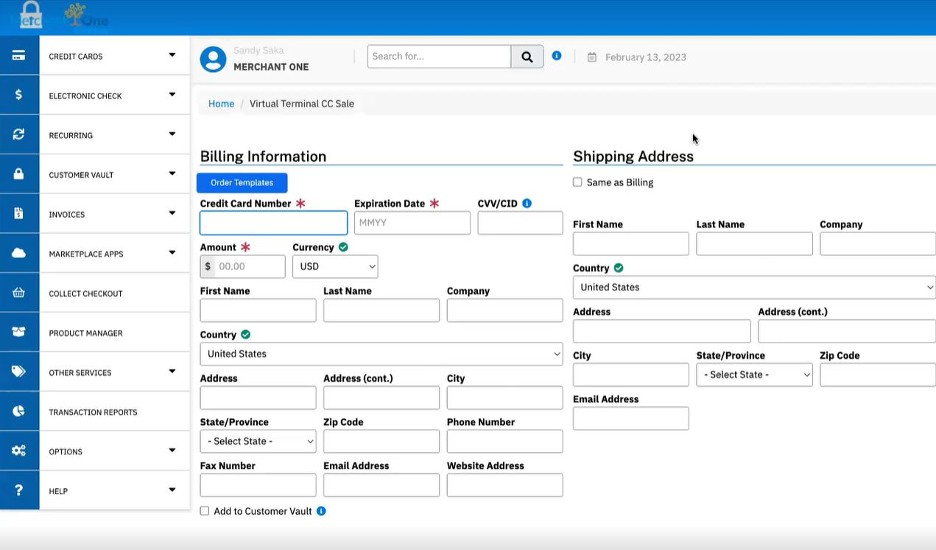Click the Marketplace Apps cloud icon
The image size is (936, 550).
[19, 254]
